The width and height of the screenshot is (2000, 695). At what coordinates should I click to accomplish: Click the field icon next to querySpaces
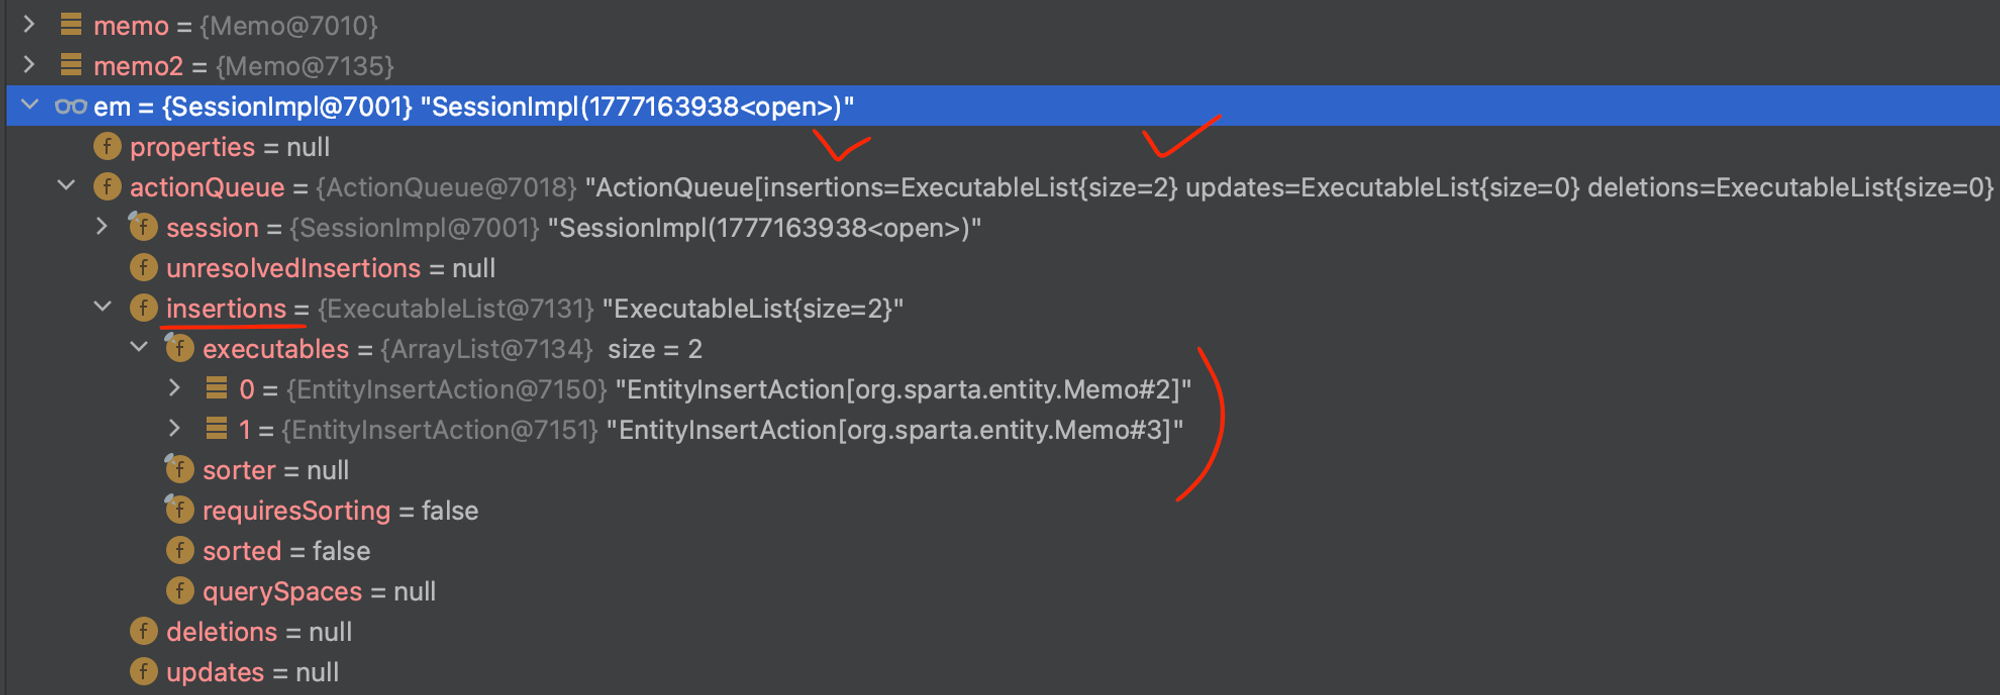[180, 591]
